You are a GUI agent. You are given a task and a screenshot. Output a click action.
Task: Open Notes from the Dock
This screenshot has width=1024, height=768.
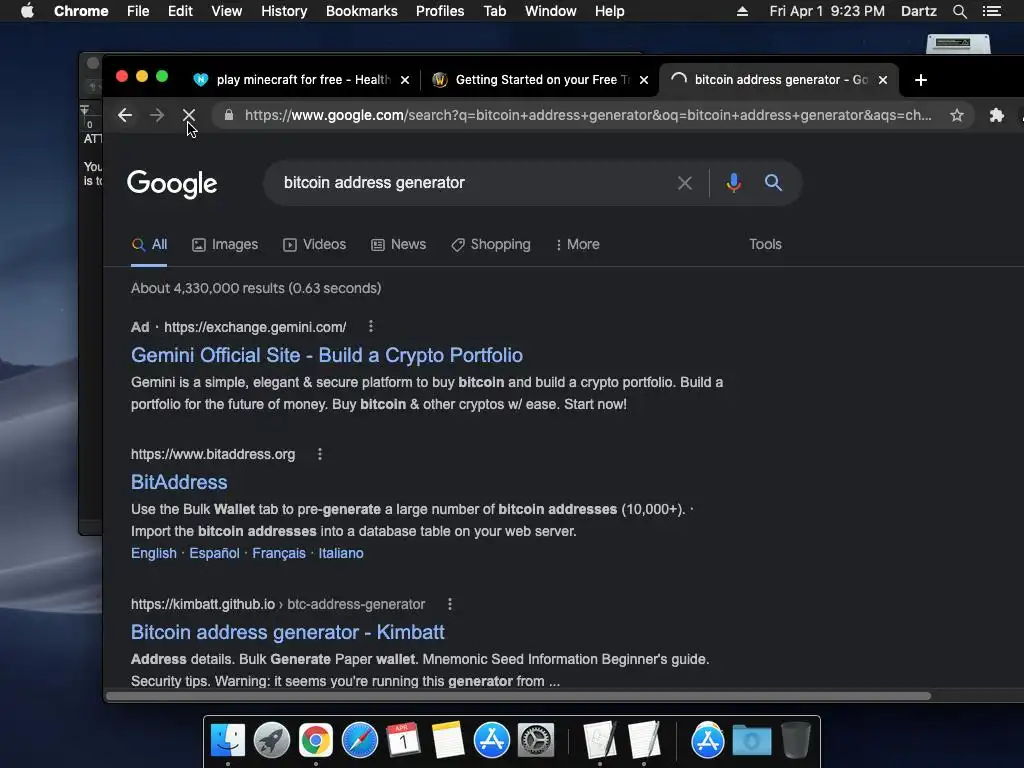pos(447,740)
